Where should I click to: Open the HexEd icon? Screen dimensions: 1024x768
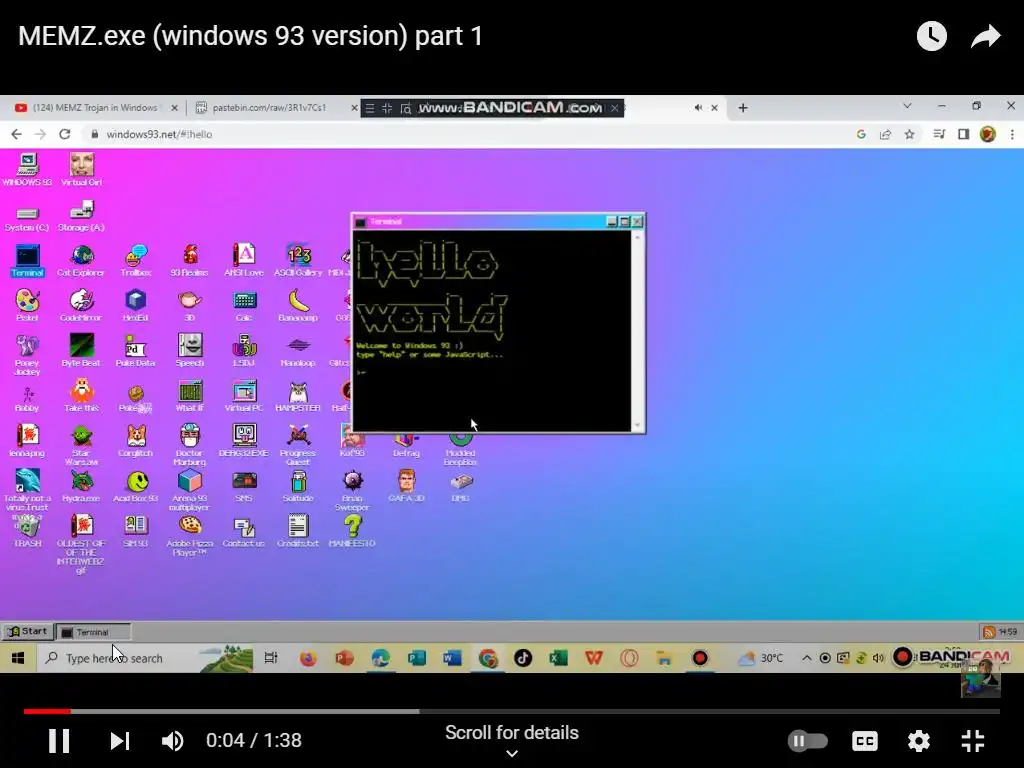tap(136, 305)
